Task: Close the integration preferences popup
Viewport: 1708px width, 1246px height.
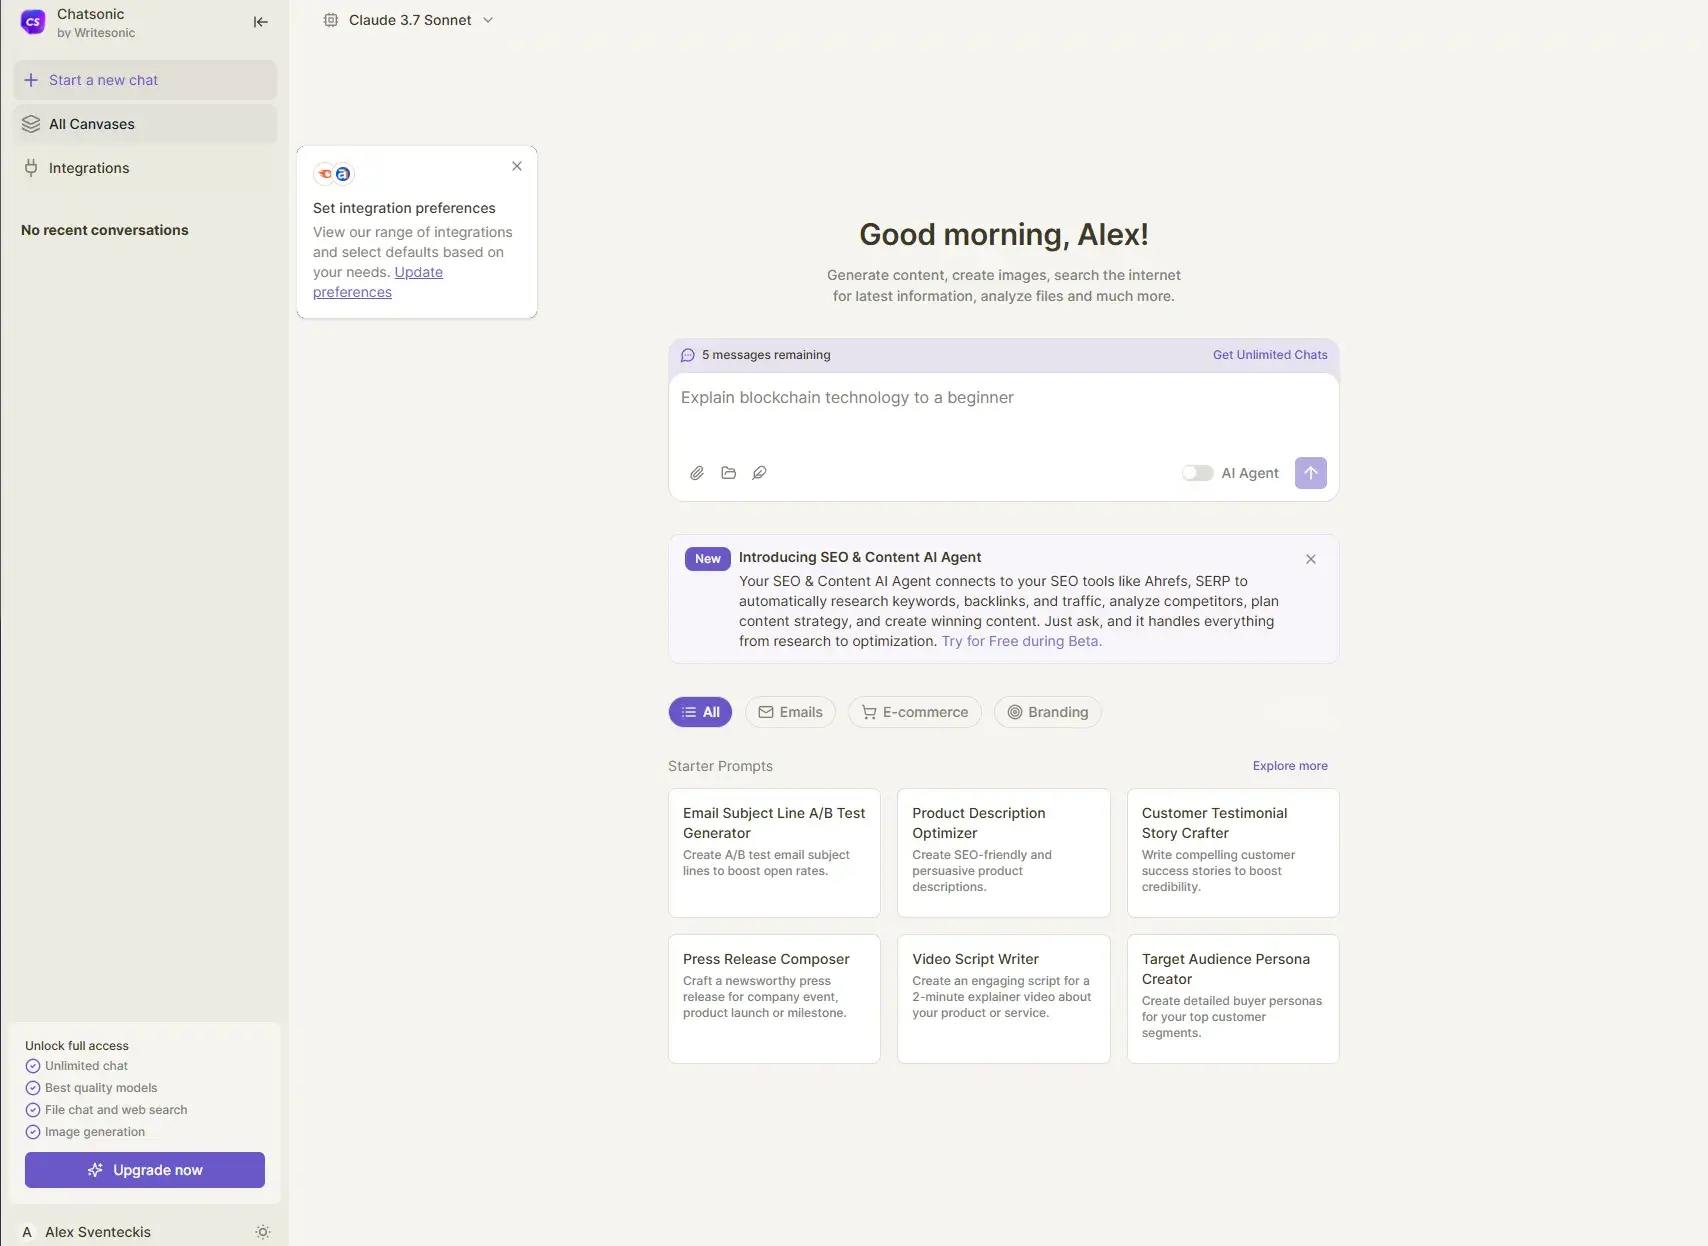Action: (517, 166)
